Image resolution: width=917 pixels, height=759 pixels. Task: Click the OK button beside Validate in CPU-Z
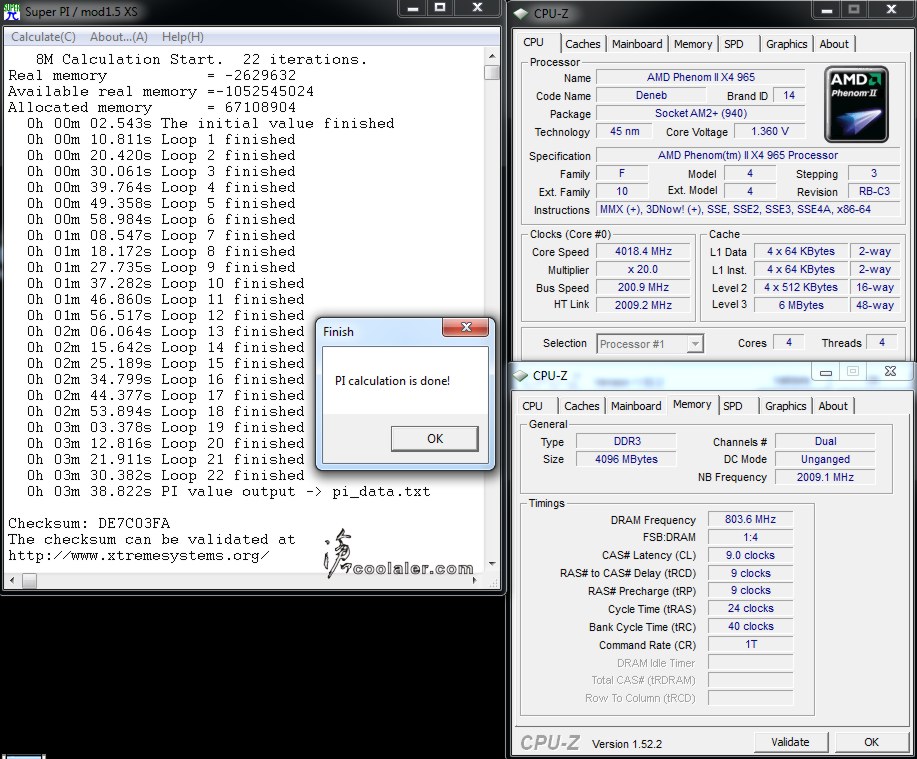point(871,742)
